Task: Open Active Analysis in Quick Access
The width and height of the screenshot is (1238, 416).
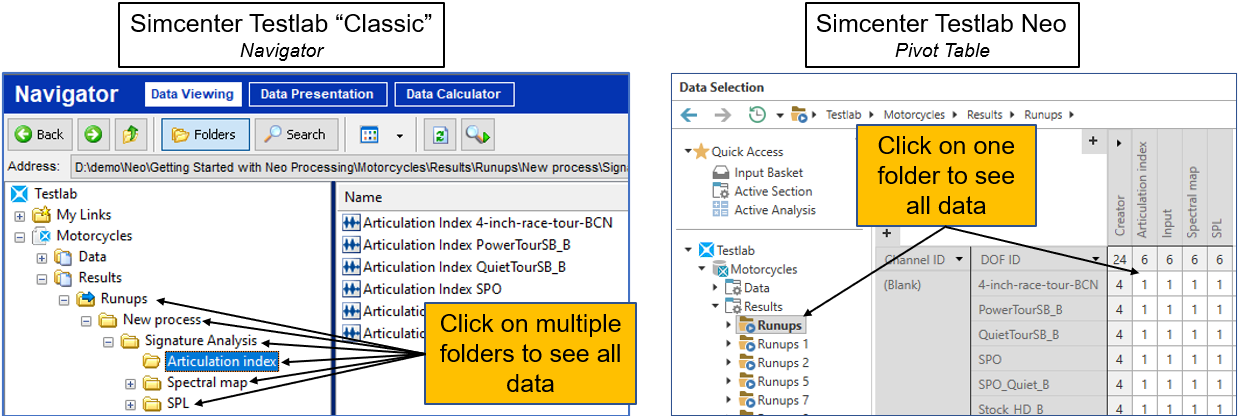Action: tap(774, 210)
